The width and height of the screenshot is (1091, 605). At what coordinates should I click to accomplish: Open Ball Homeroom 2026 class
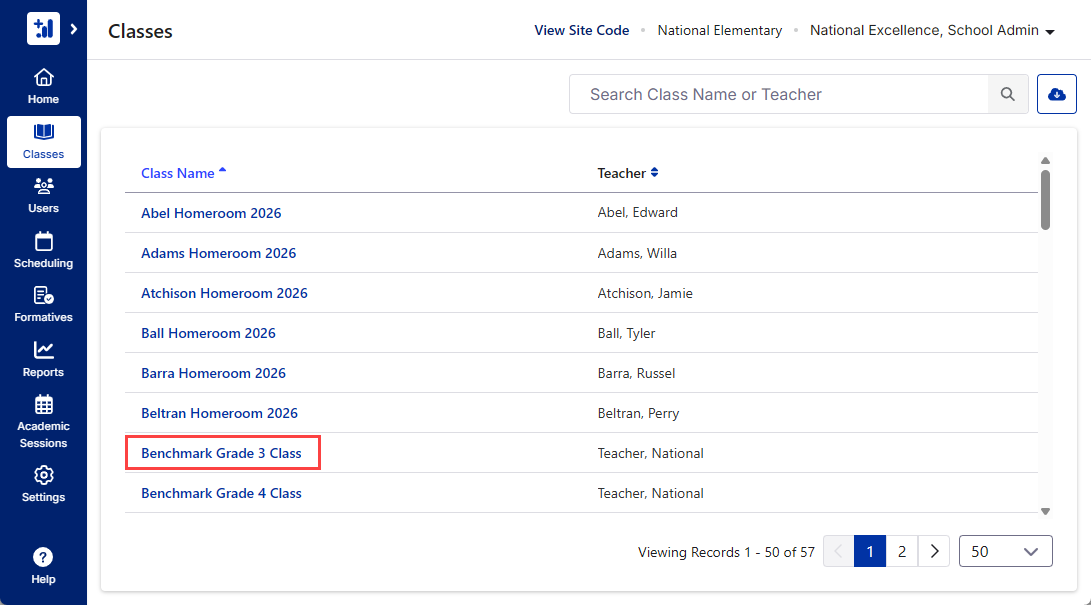pyautogui.click(x=208, y=333)
